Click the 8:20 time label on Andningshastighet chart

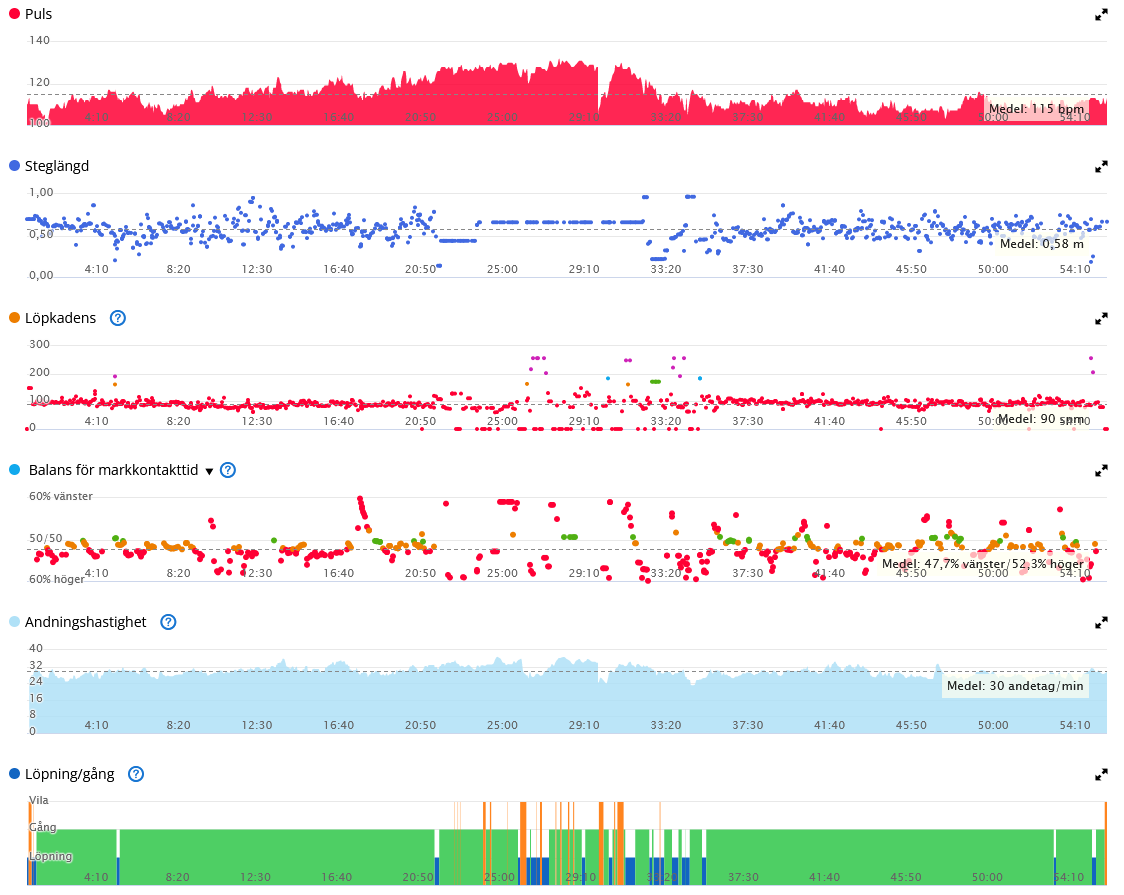pos(178,724)
